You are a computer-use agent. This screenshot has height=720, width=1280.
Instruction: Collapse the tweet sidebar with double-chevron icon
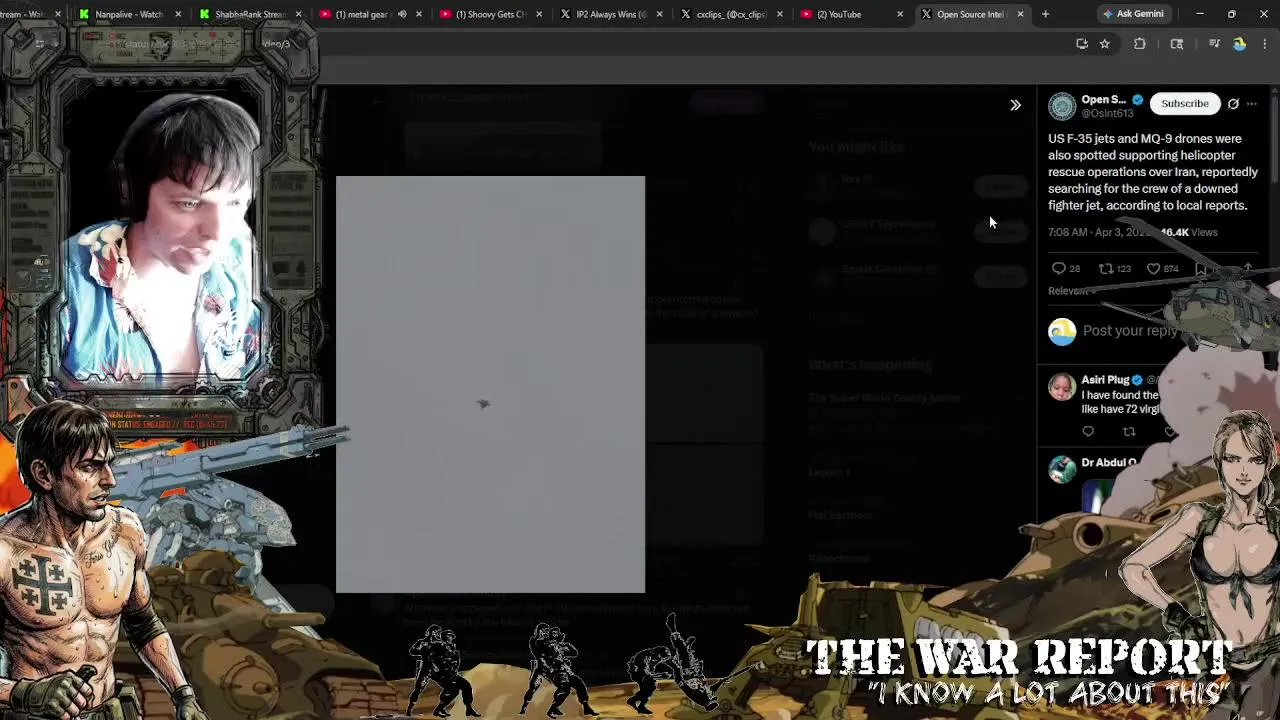(1015, 105)
